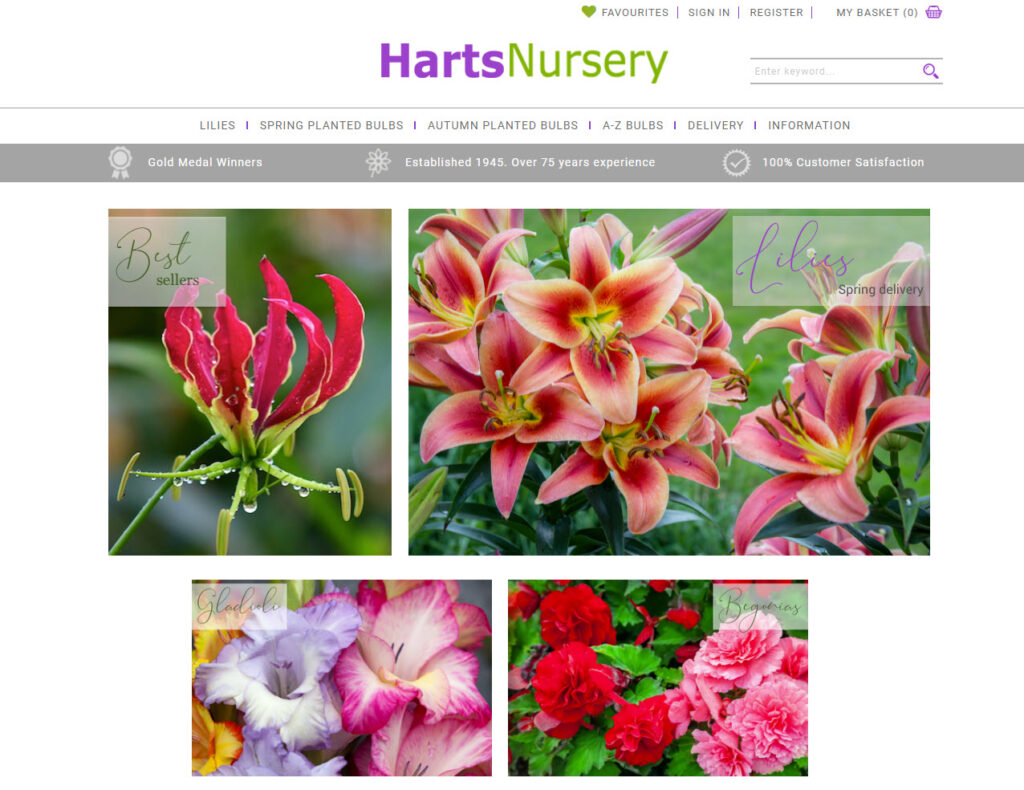Click the Gold Medal Winners text
Viewport: 1024px width, 790px height.
coord(205,162)
